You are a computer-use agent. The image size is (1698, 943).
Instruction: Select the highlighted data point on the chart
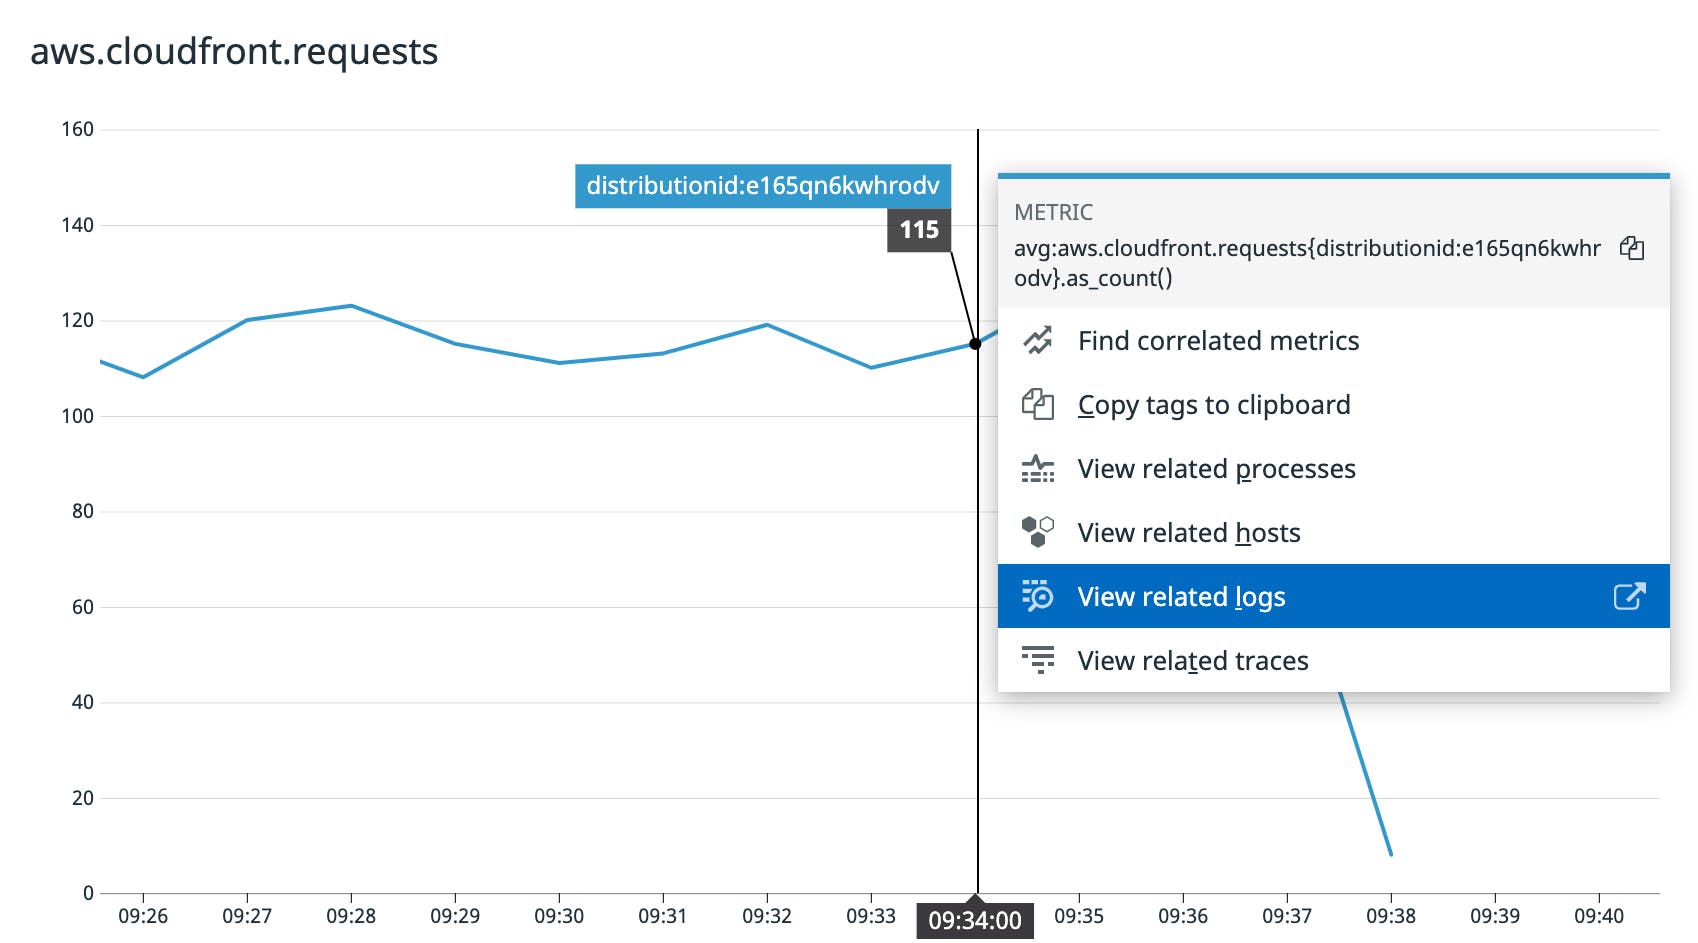974,344
